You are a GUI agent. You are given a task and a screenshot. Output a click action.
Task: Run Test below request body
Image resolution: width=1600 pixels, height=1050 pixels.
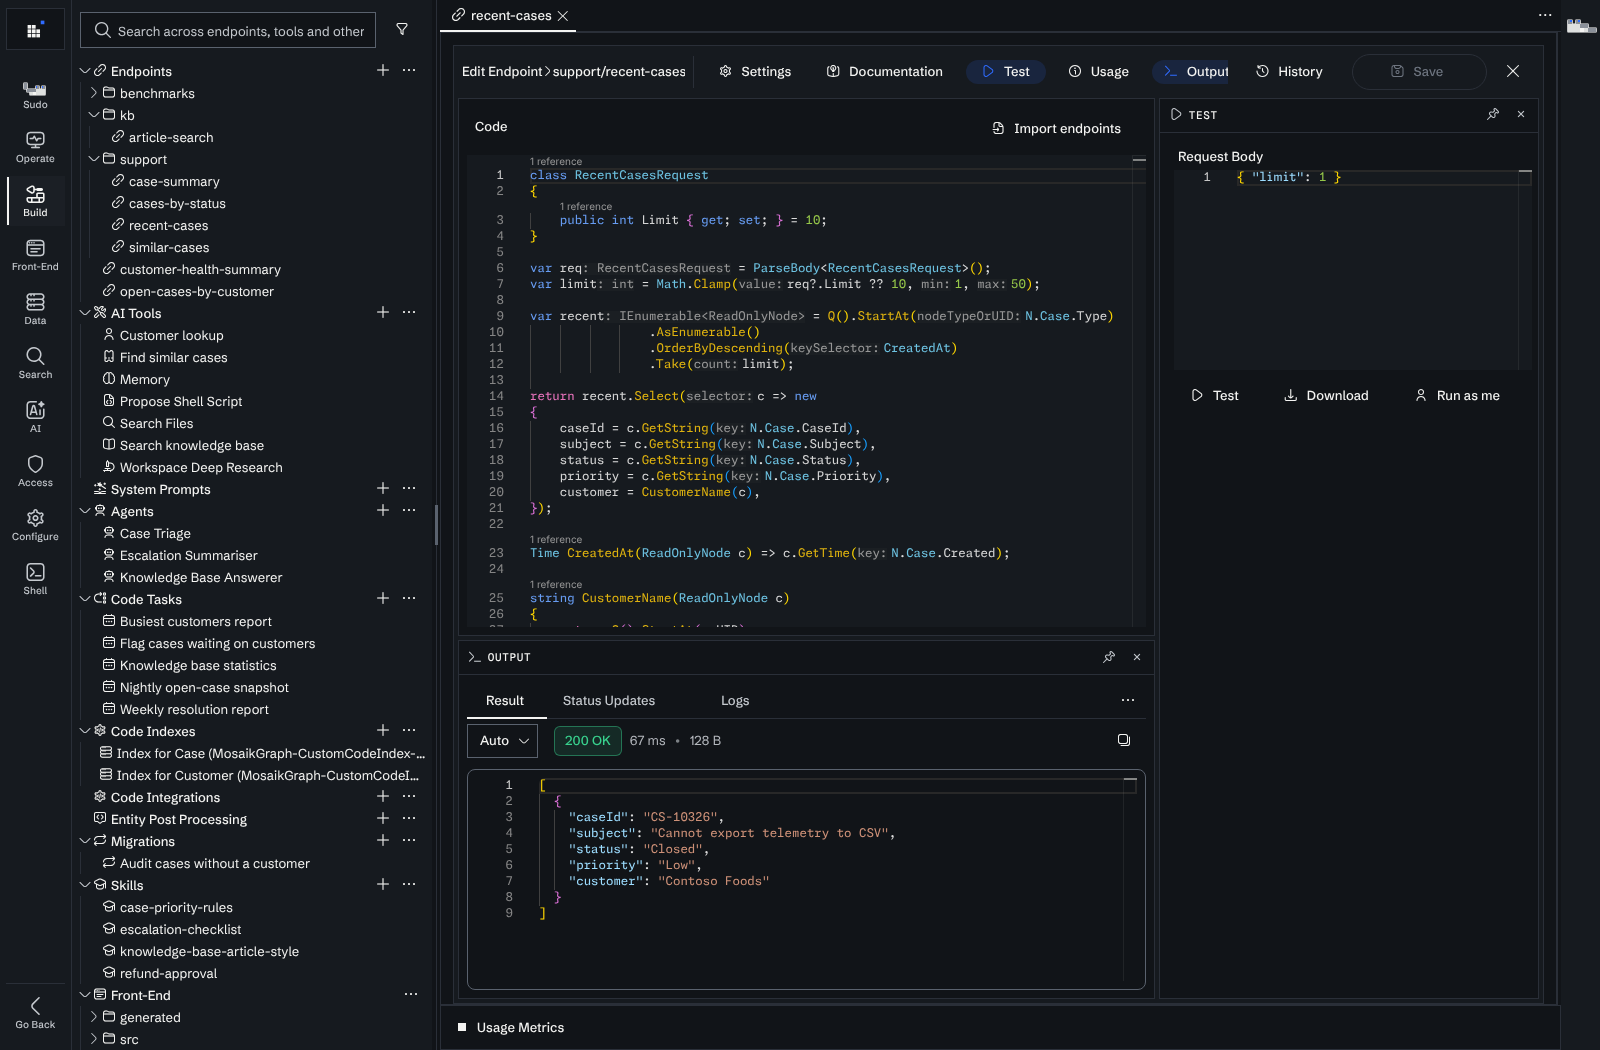(1215, 396)
